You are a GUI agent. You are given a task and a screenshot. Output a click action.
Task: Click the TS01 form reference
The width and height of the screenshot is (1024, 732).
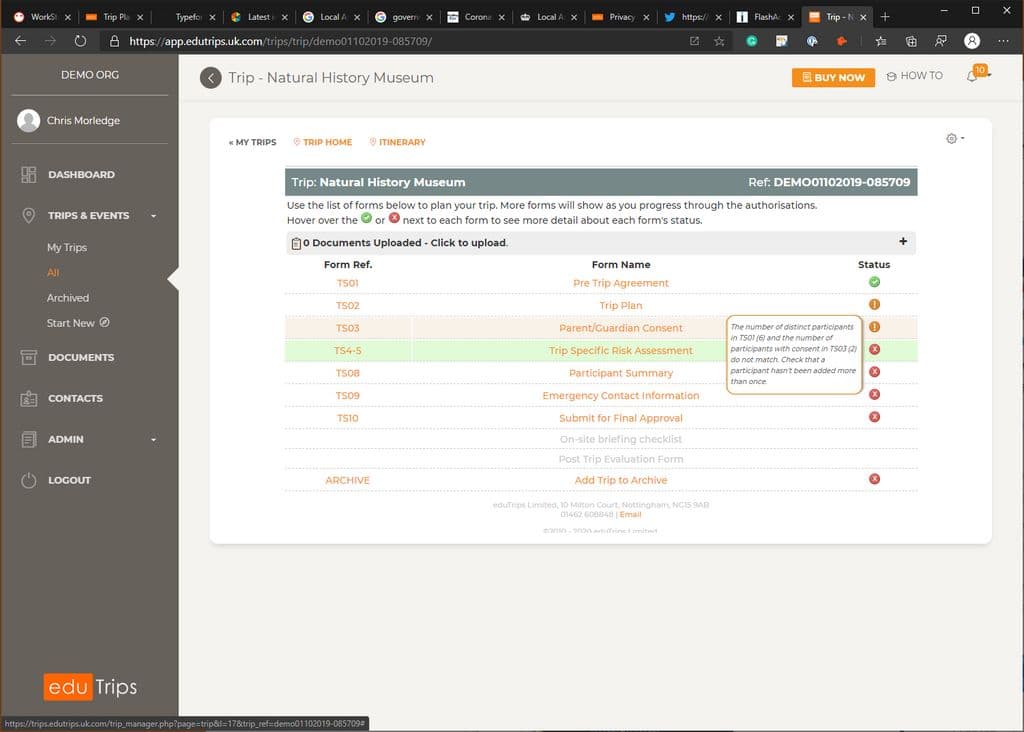click(x=347, y=283)
